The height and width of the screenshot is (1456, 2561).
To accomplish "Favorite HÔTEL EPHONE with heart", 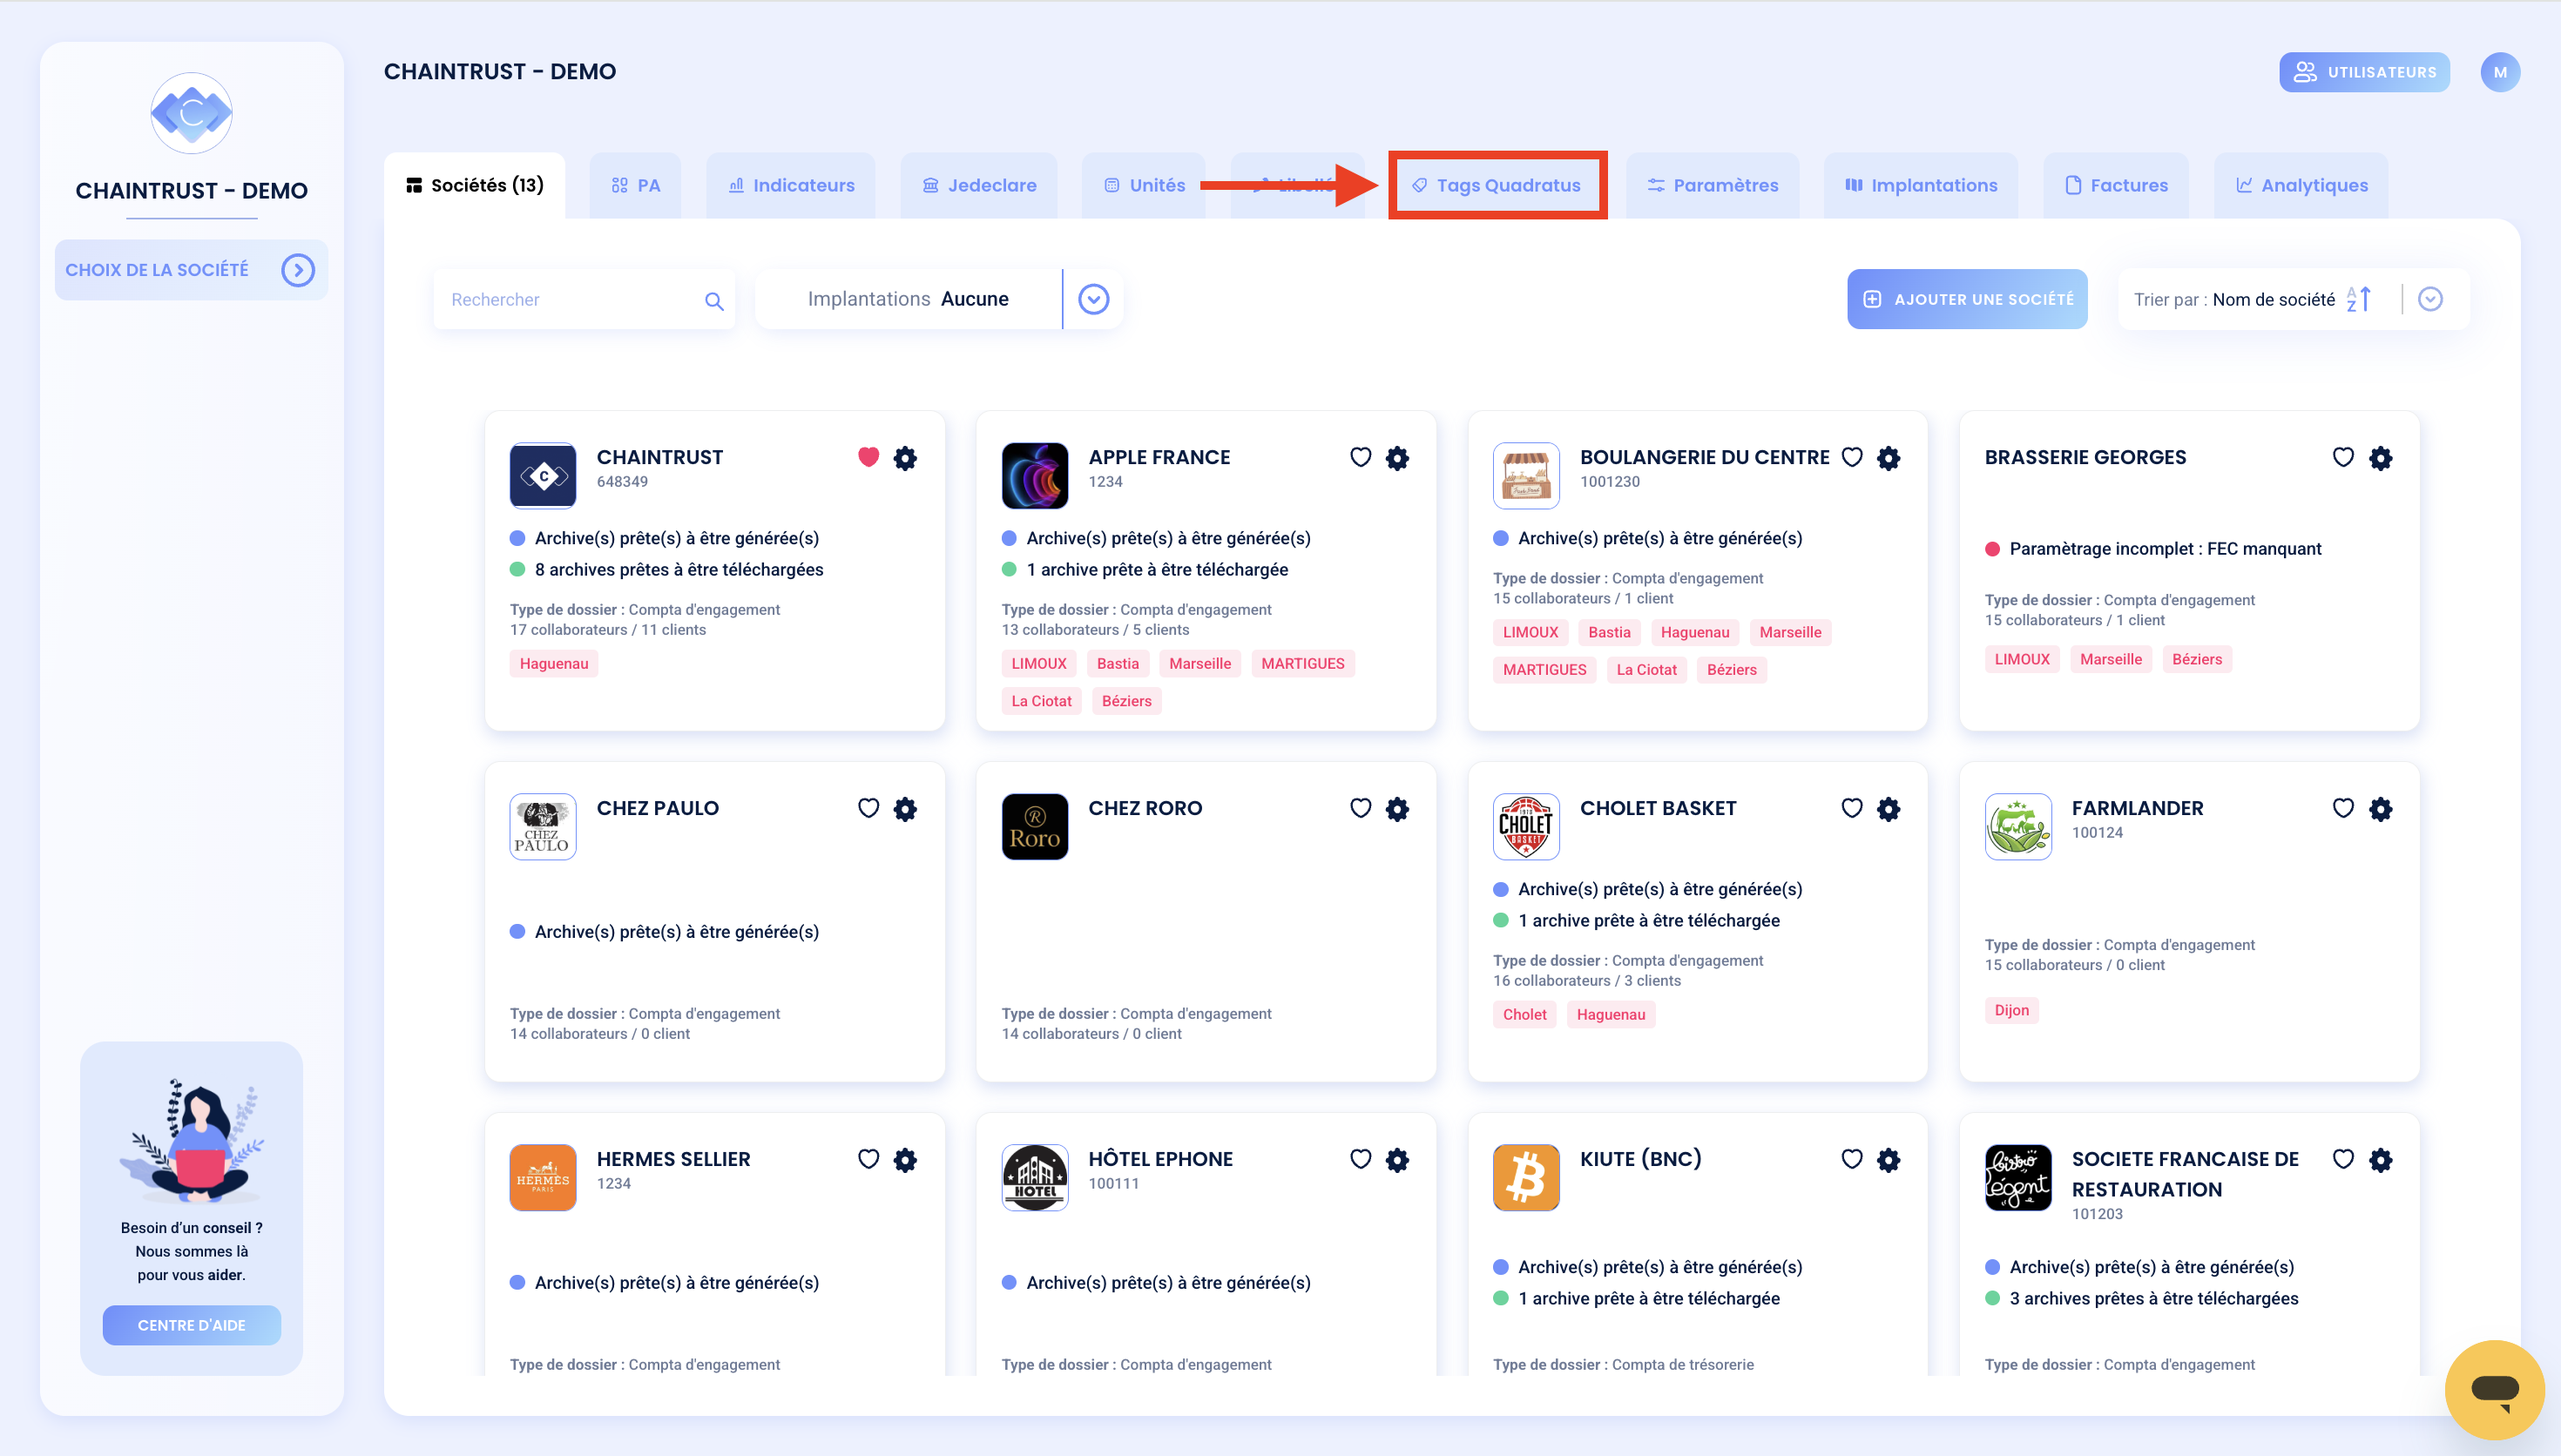I will [1360, 1159].
